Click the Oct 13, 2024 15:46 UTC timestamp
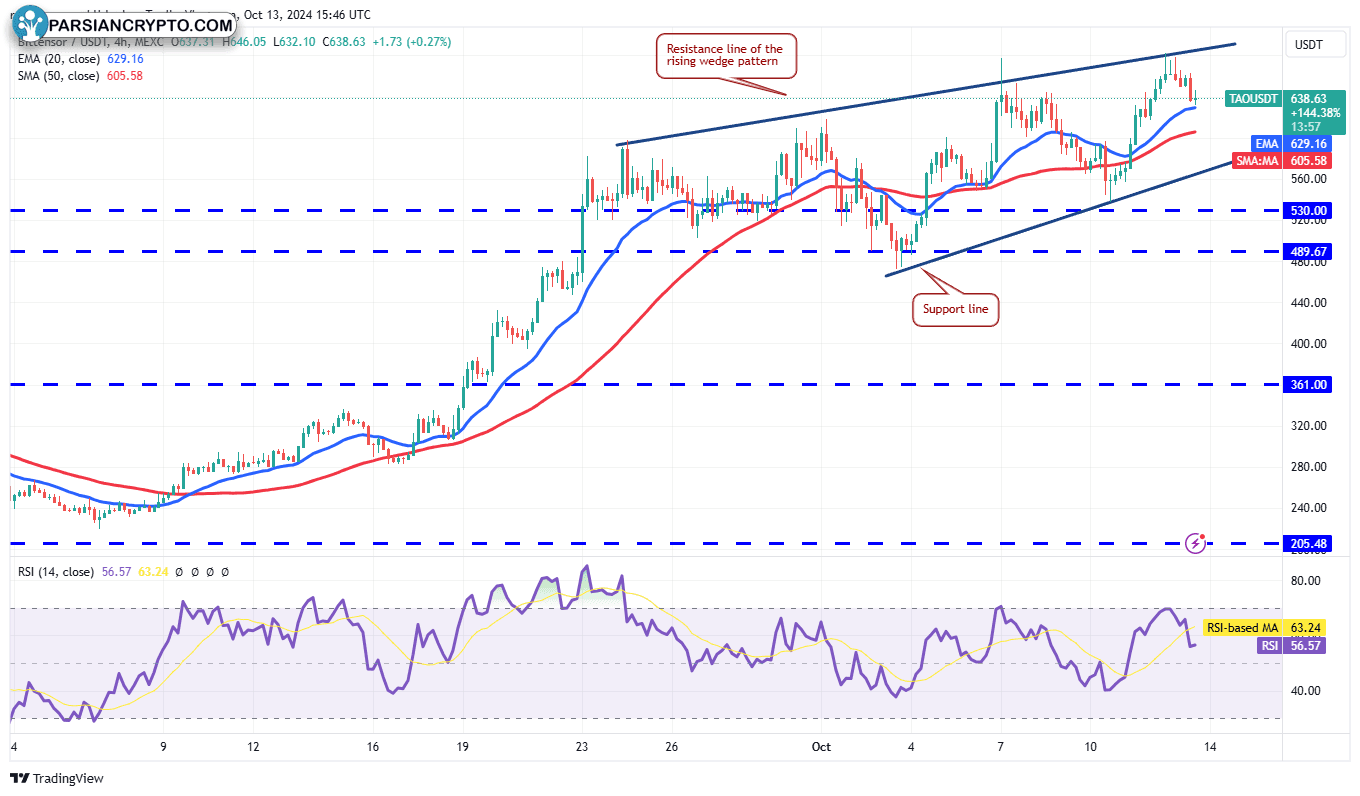The image size is (1360, 796). click(307, 15)
